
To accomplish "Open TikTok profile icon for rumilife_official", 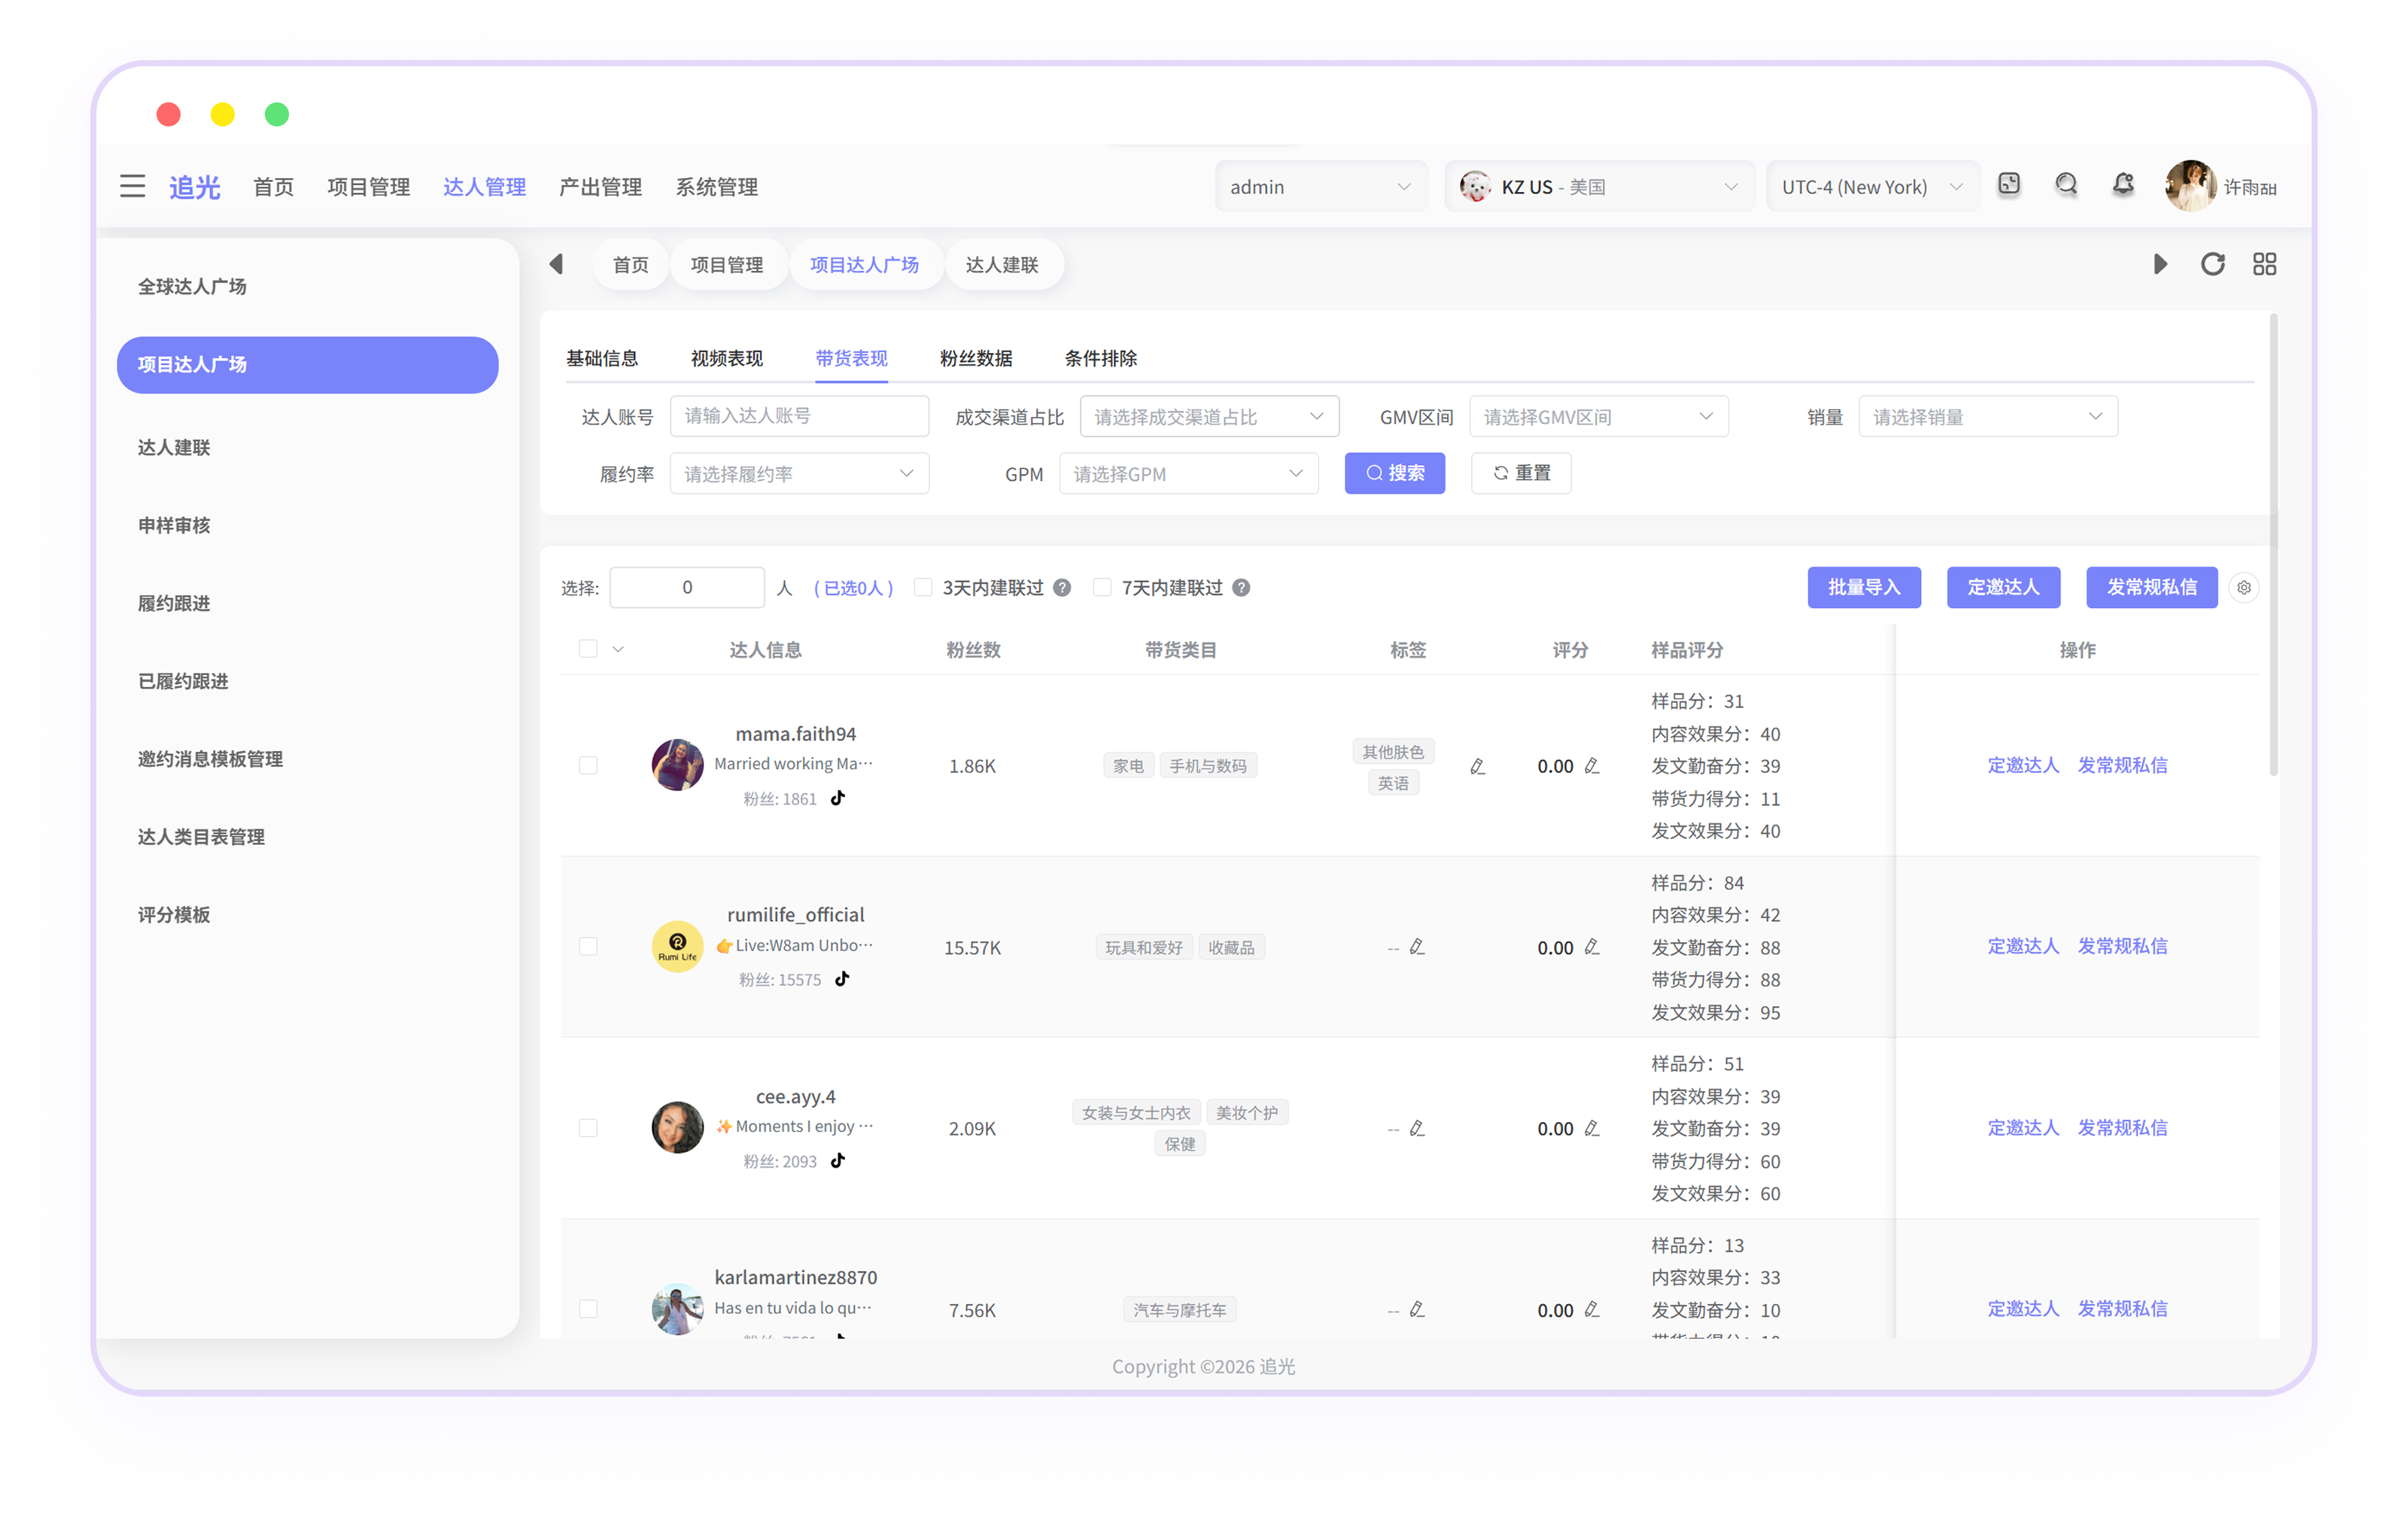I will [842, 979].
